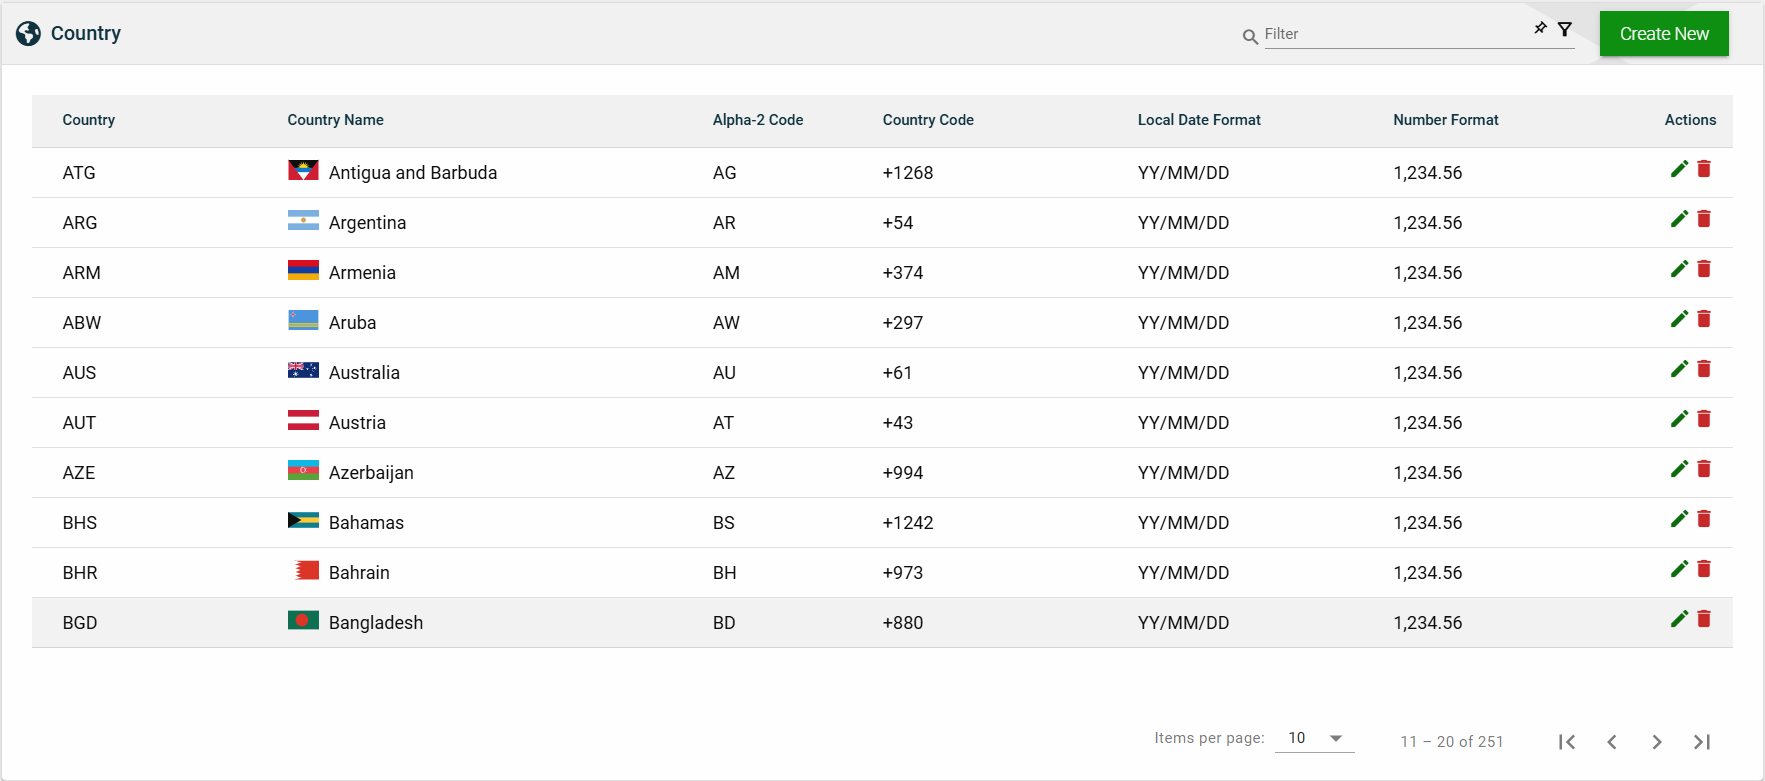Delete the Bangladesh entry

[x=1704, y=619]
